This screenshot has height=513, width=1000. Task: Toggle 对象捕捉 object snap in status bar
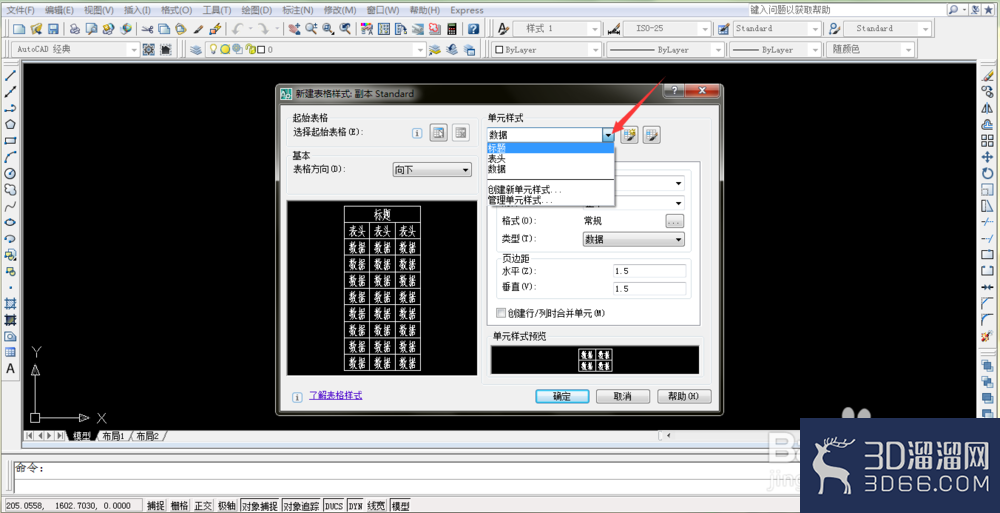(x=260, y=506)
